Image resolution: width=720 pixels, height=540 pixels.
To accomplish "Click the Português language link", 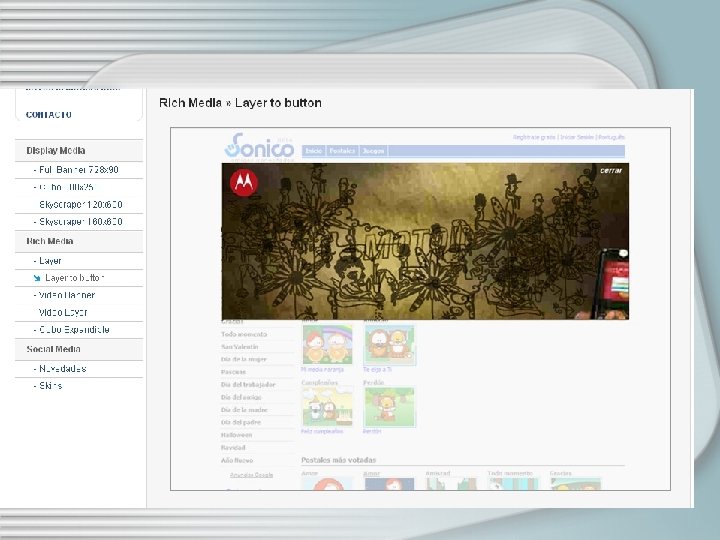I will 612,137.
